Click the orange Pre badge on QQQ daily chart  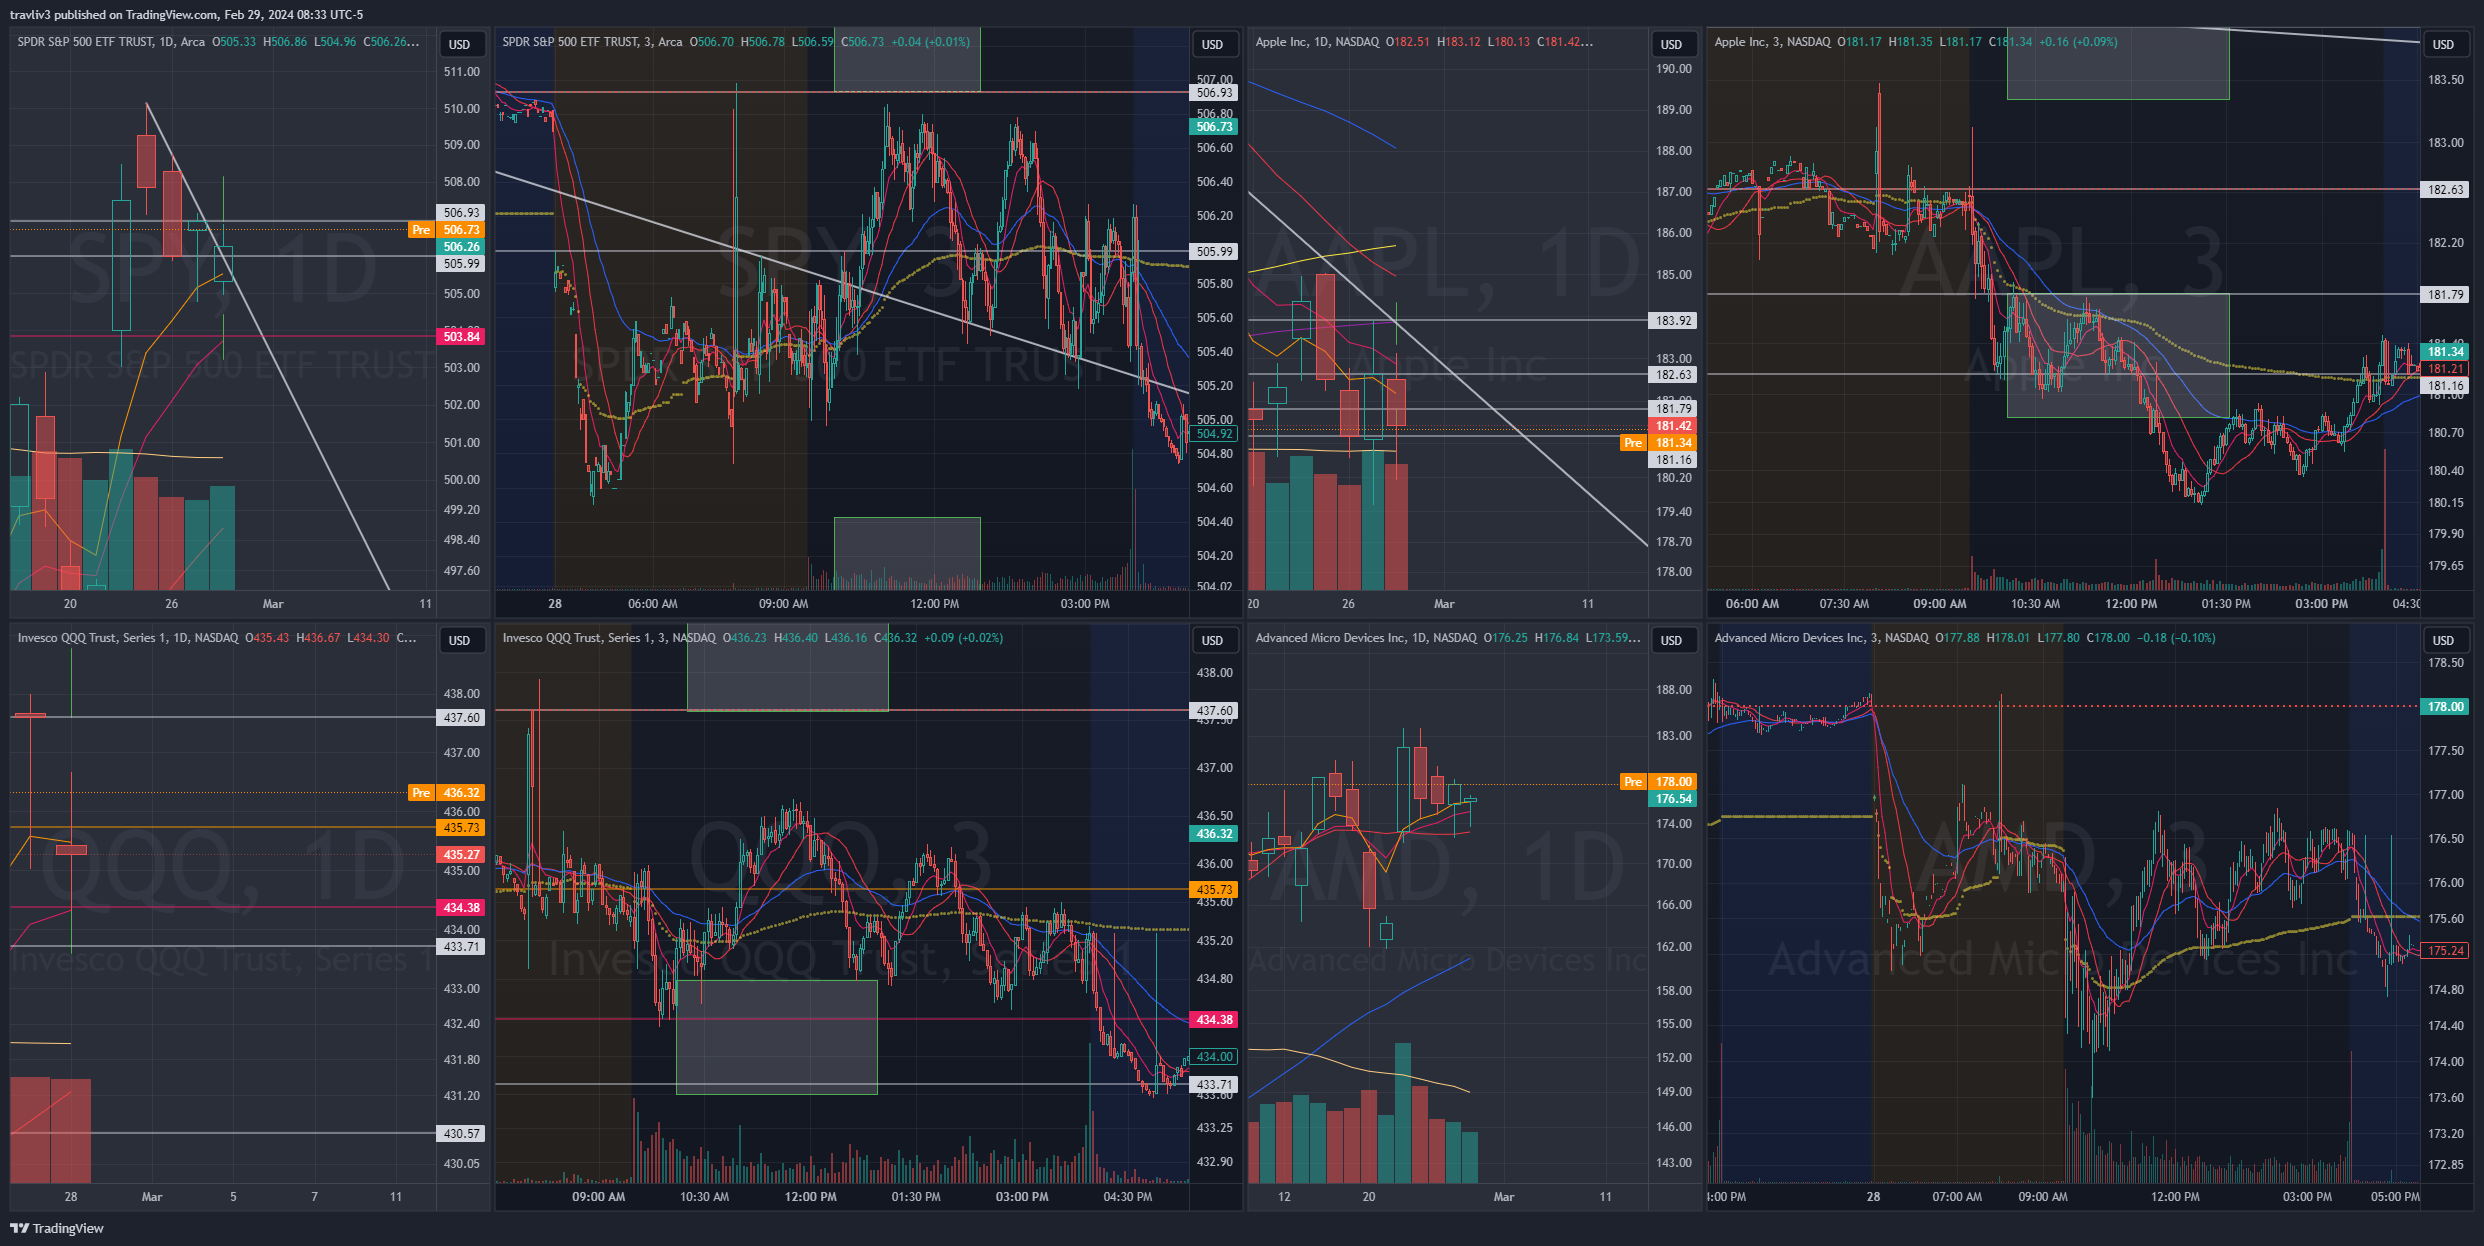[421, 793]
